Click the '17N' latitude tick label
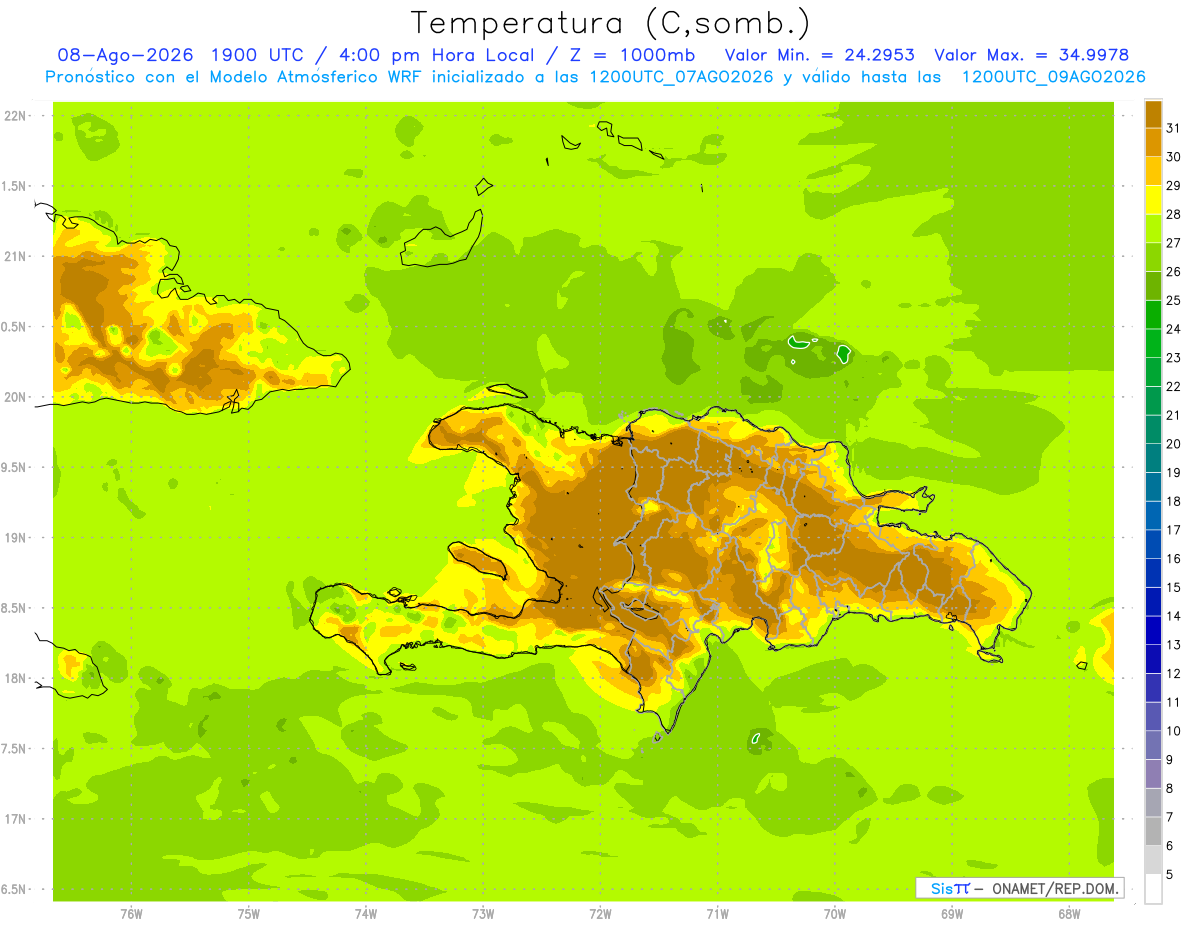 [15, 819]
